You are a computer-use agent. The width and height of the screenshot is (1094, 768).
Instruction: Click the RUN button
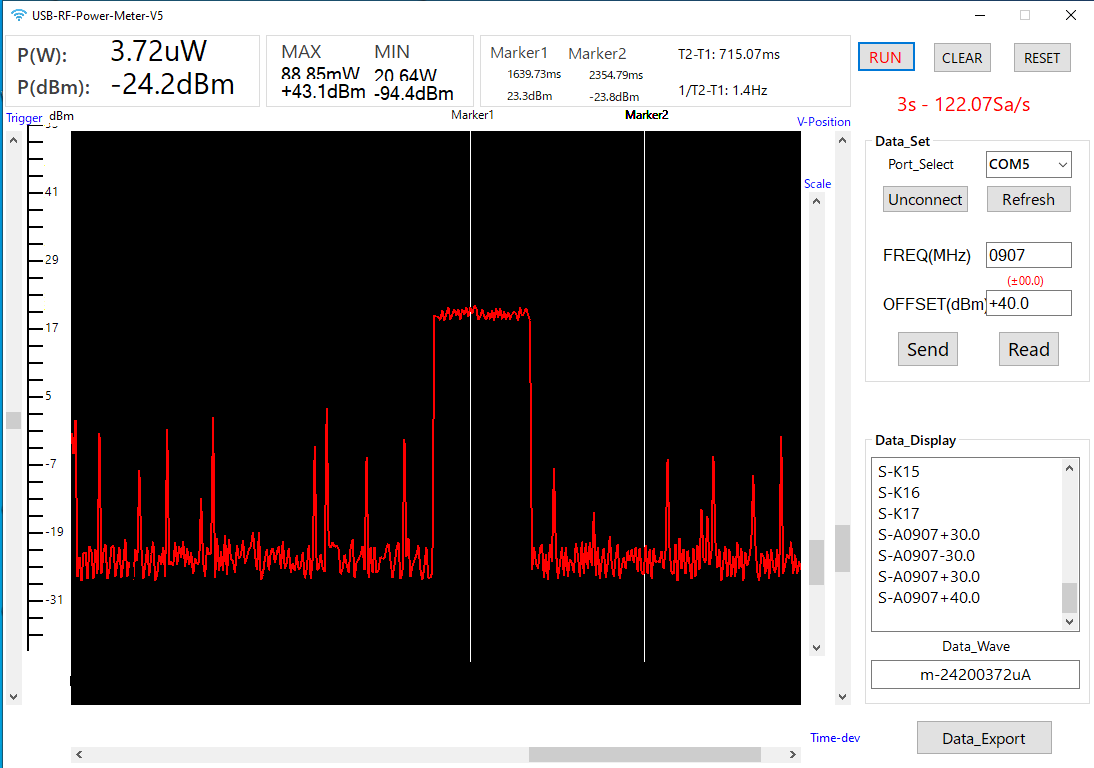886,57
